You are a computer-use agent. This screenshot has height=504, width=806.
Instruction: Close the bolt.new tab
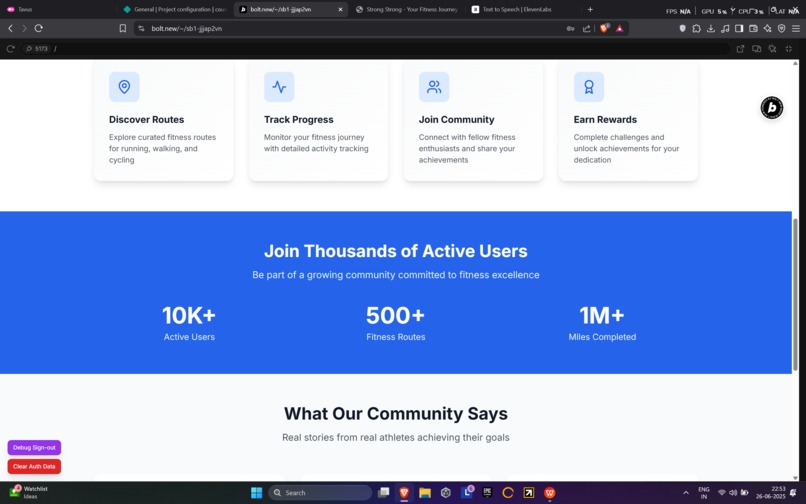340,9
